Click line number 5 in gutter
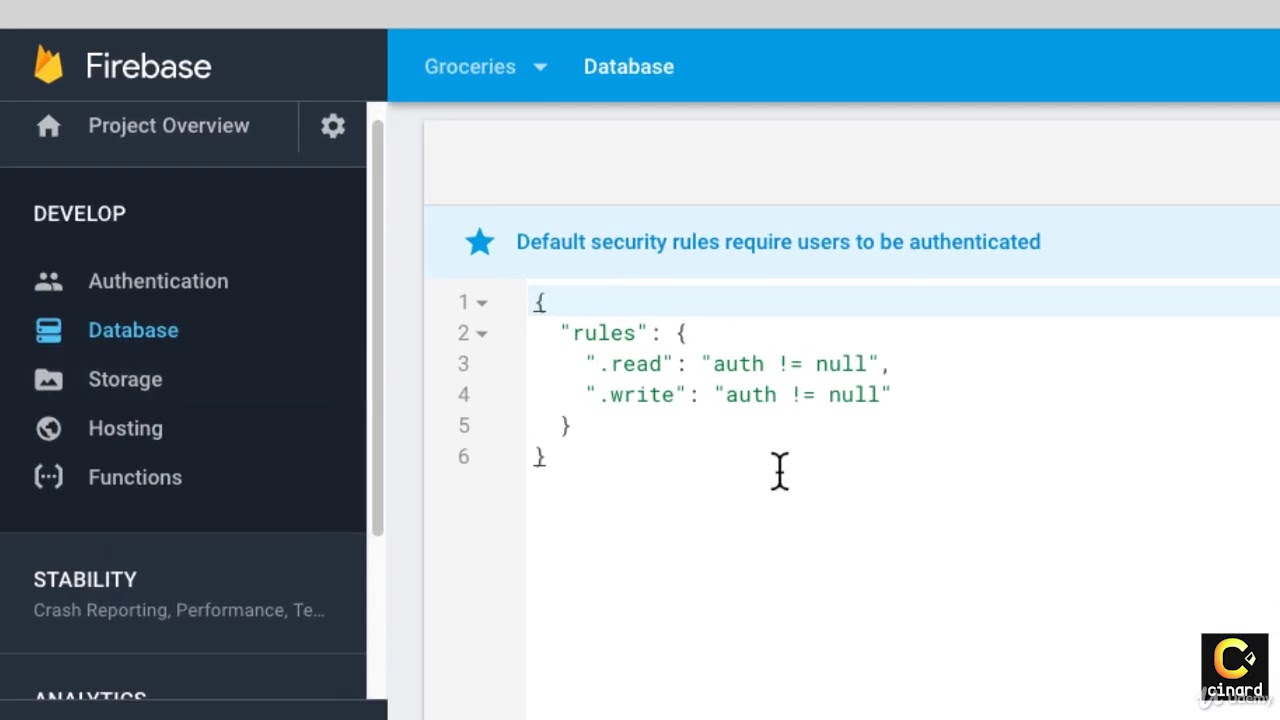1280x720 pixels. pyautogui.click(x=463, y=426)
